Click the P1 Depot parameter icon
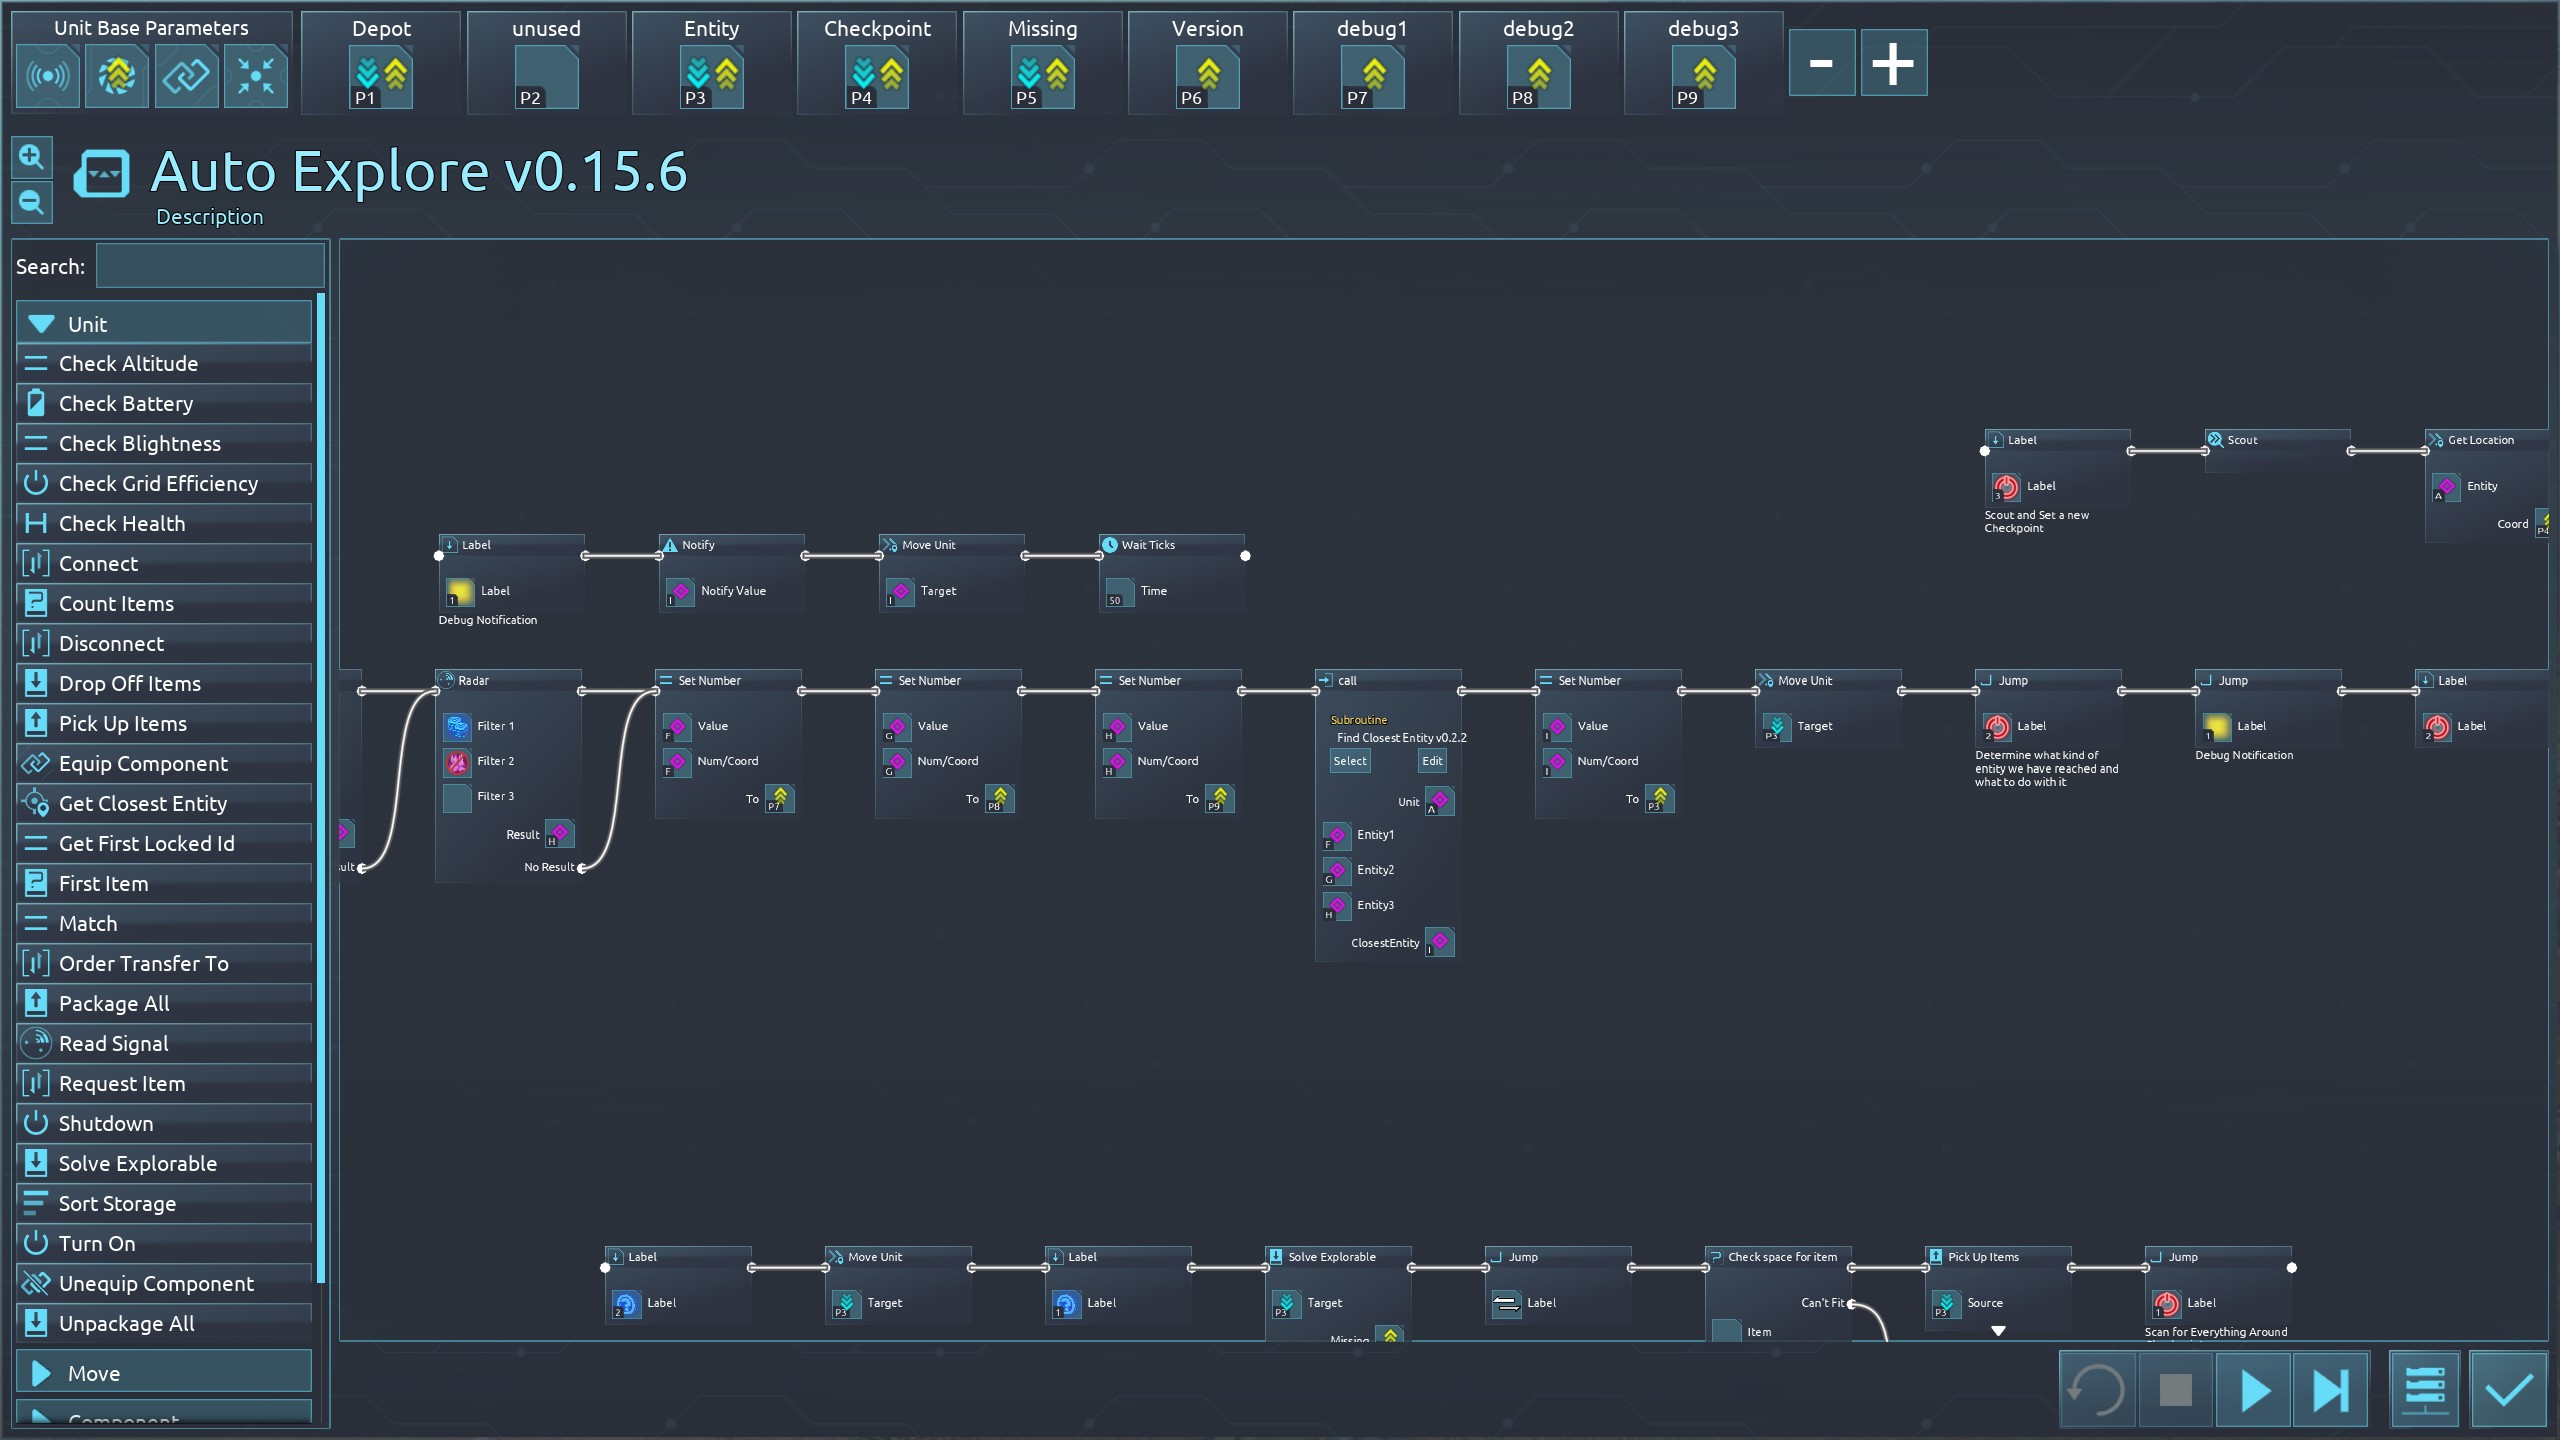The image size is (2560, 1440). [x=381, y=78]
